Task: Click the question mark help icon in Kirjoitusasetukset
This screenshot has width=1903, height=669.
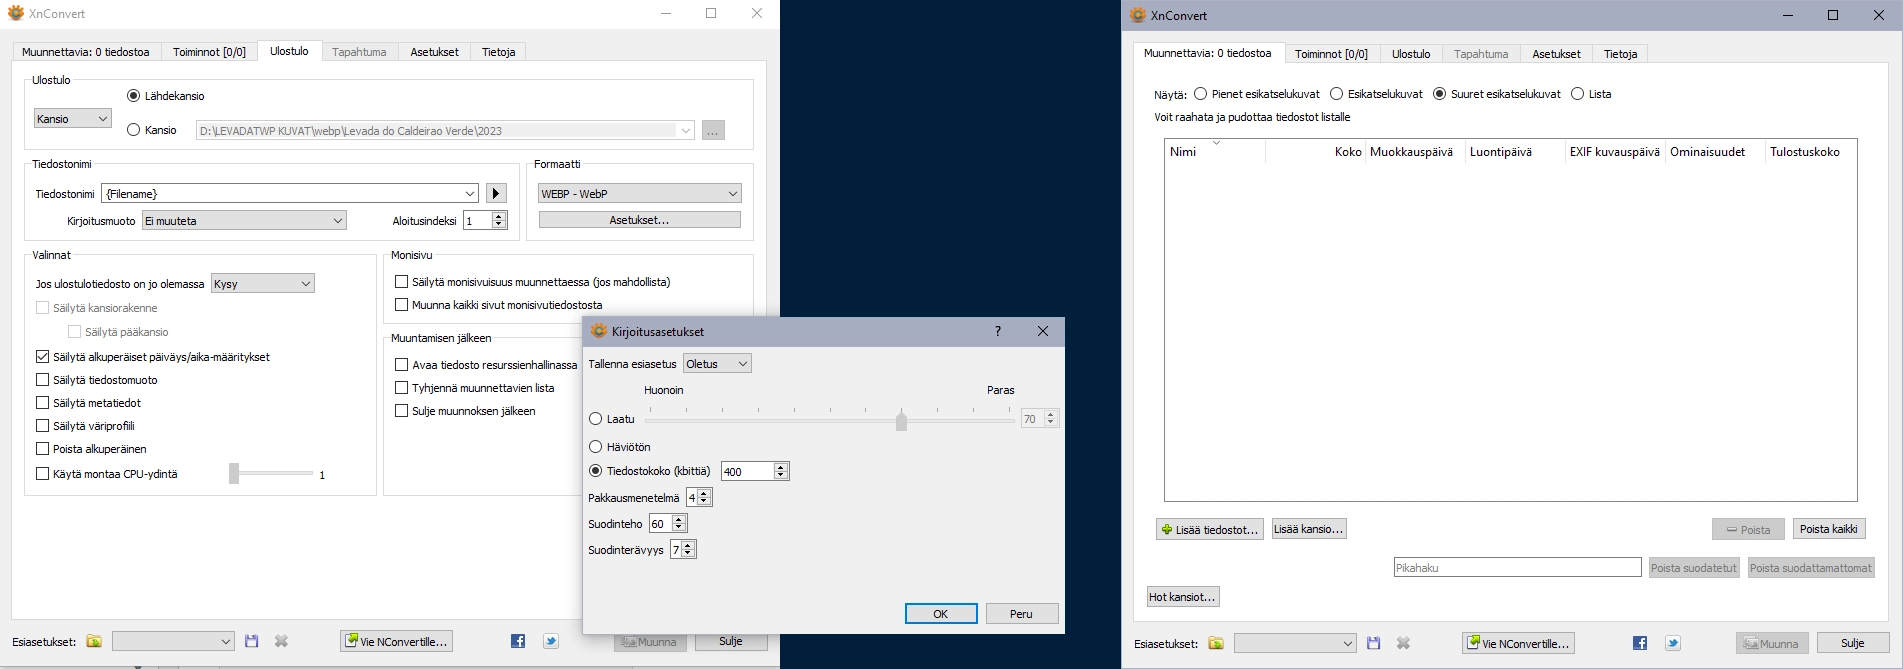Action: click(x=997, y=331)
